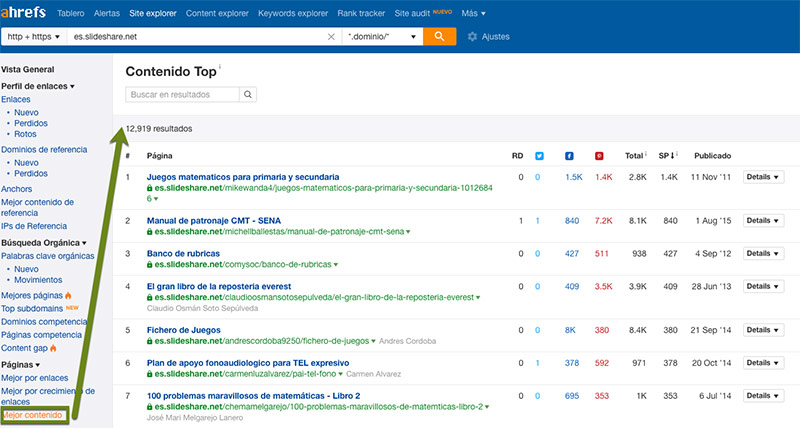
Task: Open Dominios de referencia link
Action: [x=44, y=149]
